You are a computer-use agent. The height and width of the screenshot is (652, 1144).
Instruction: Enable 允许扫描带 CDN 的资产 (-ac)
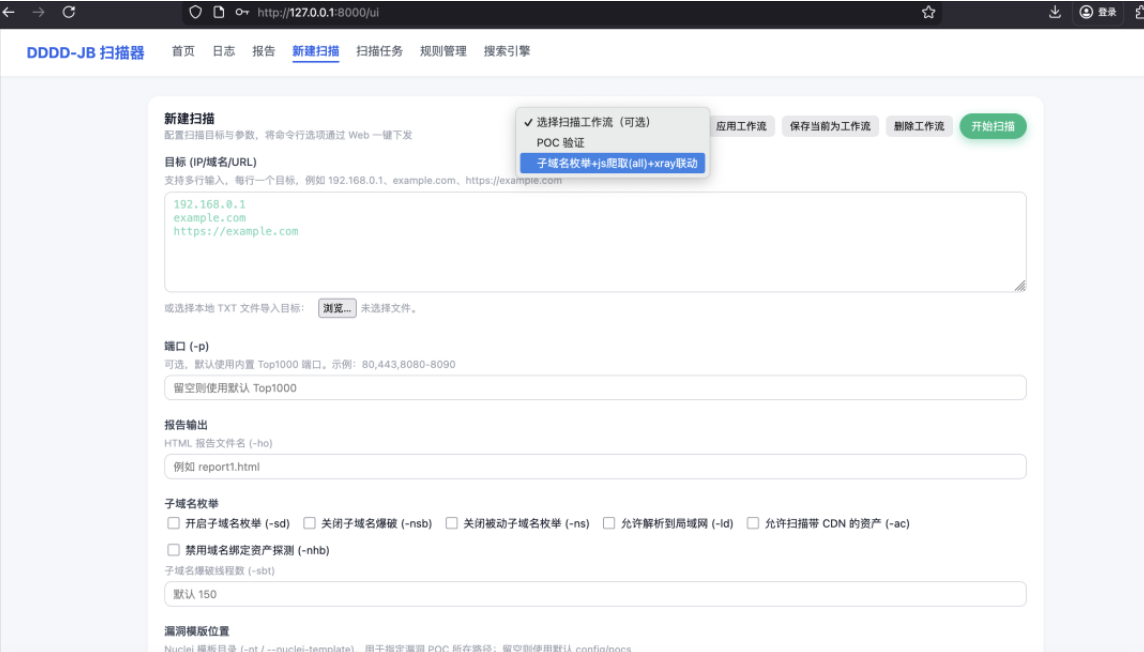point(754,522)
